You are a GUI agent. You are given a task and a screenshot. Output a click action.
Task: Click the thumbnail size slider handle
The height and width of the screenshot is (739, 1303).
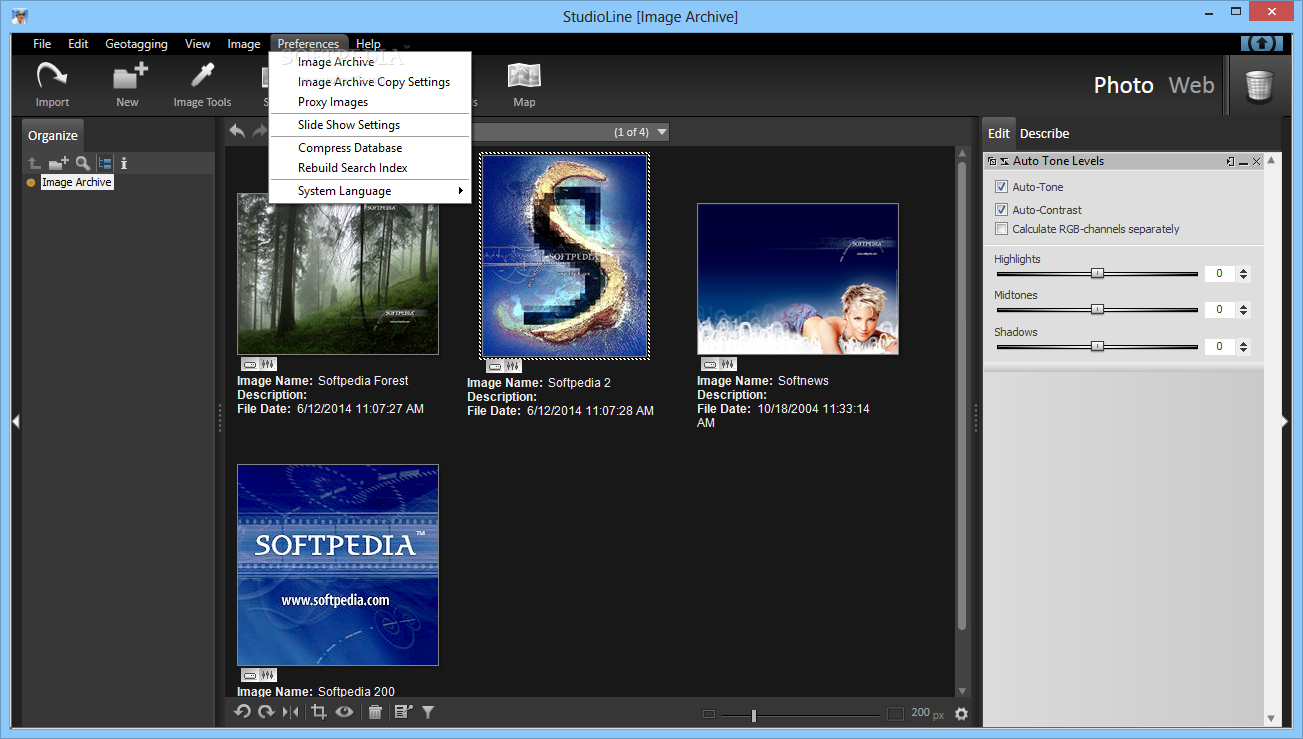click(x=753, y=714)
